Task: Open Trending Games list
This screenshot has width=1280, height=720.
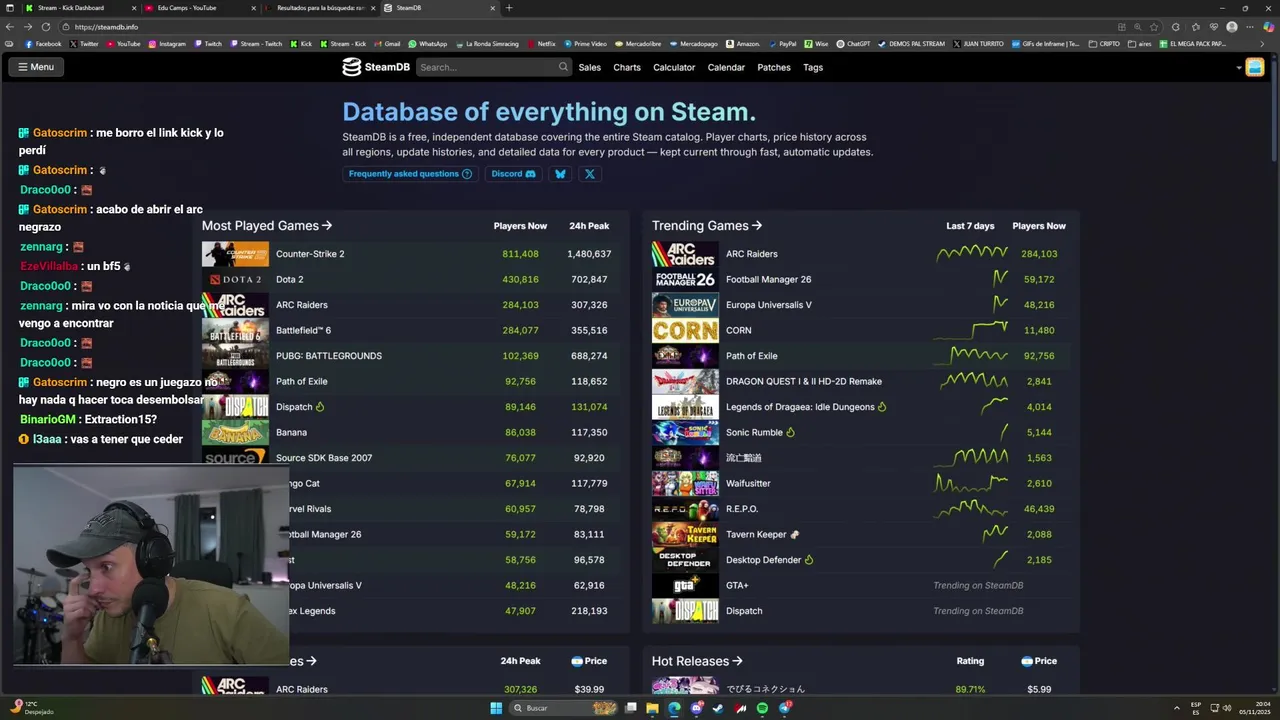Action: [x=707, y=226]
